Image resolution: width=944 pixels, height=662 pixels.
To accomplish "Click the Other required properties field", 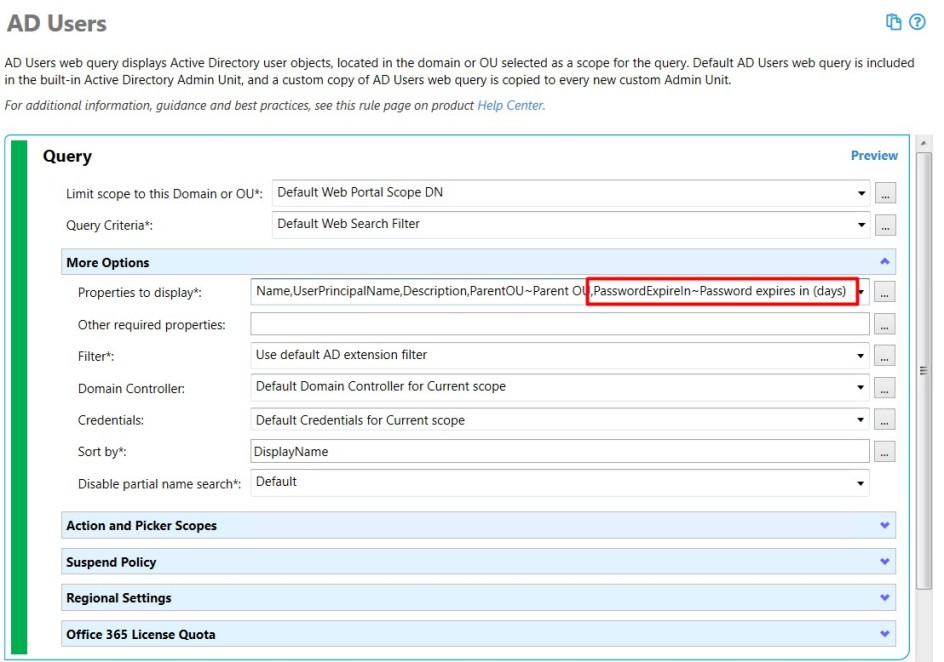I will 559,324.
